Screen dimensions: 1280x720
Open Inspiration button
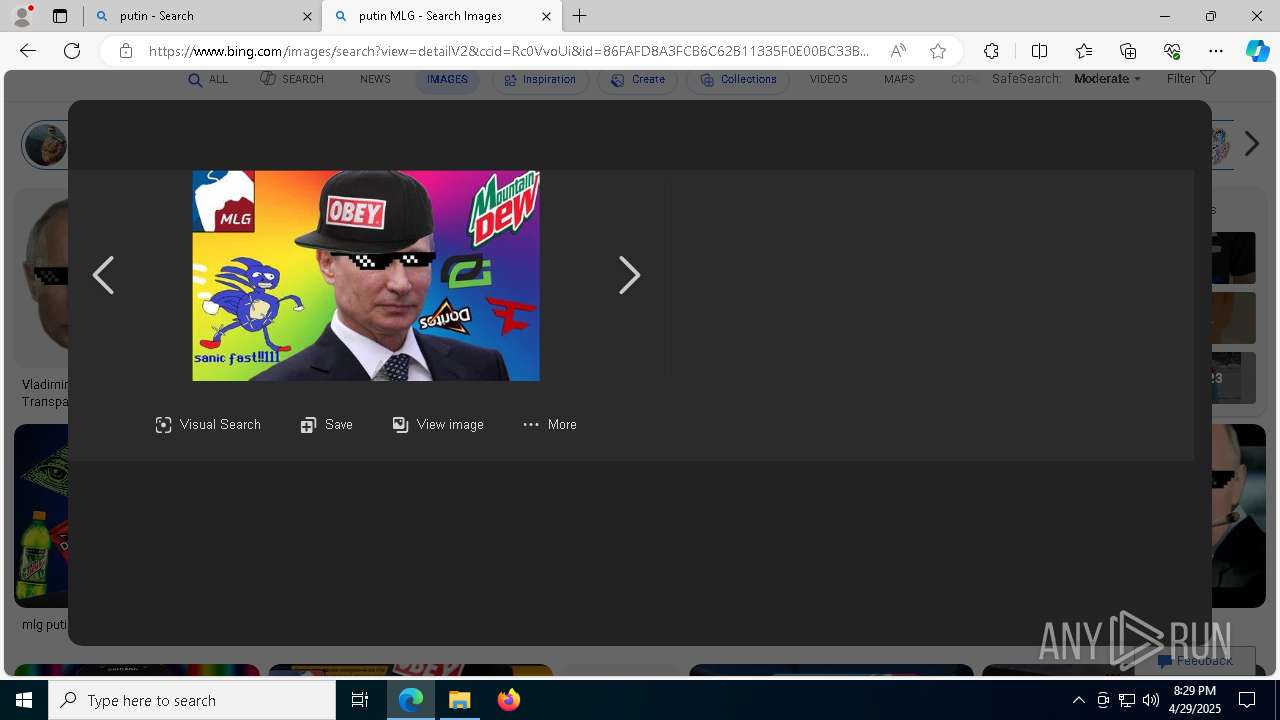540,79
